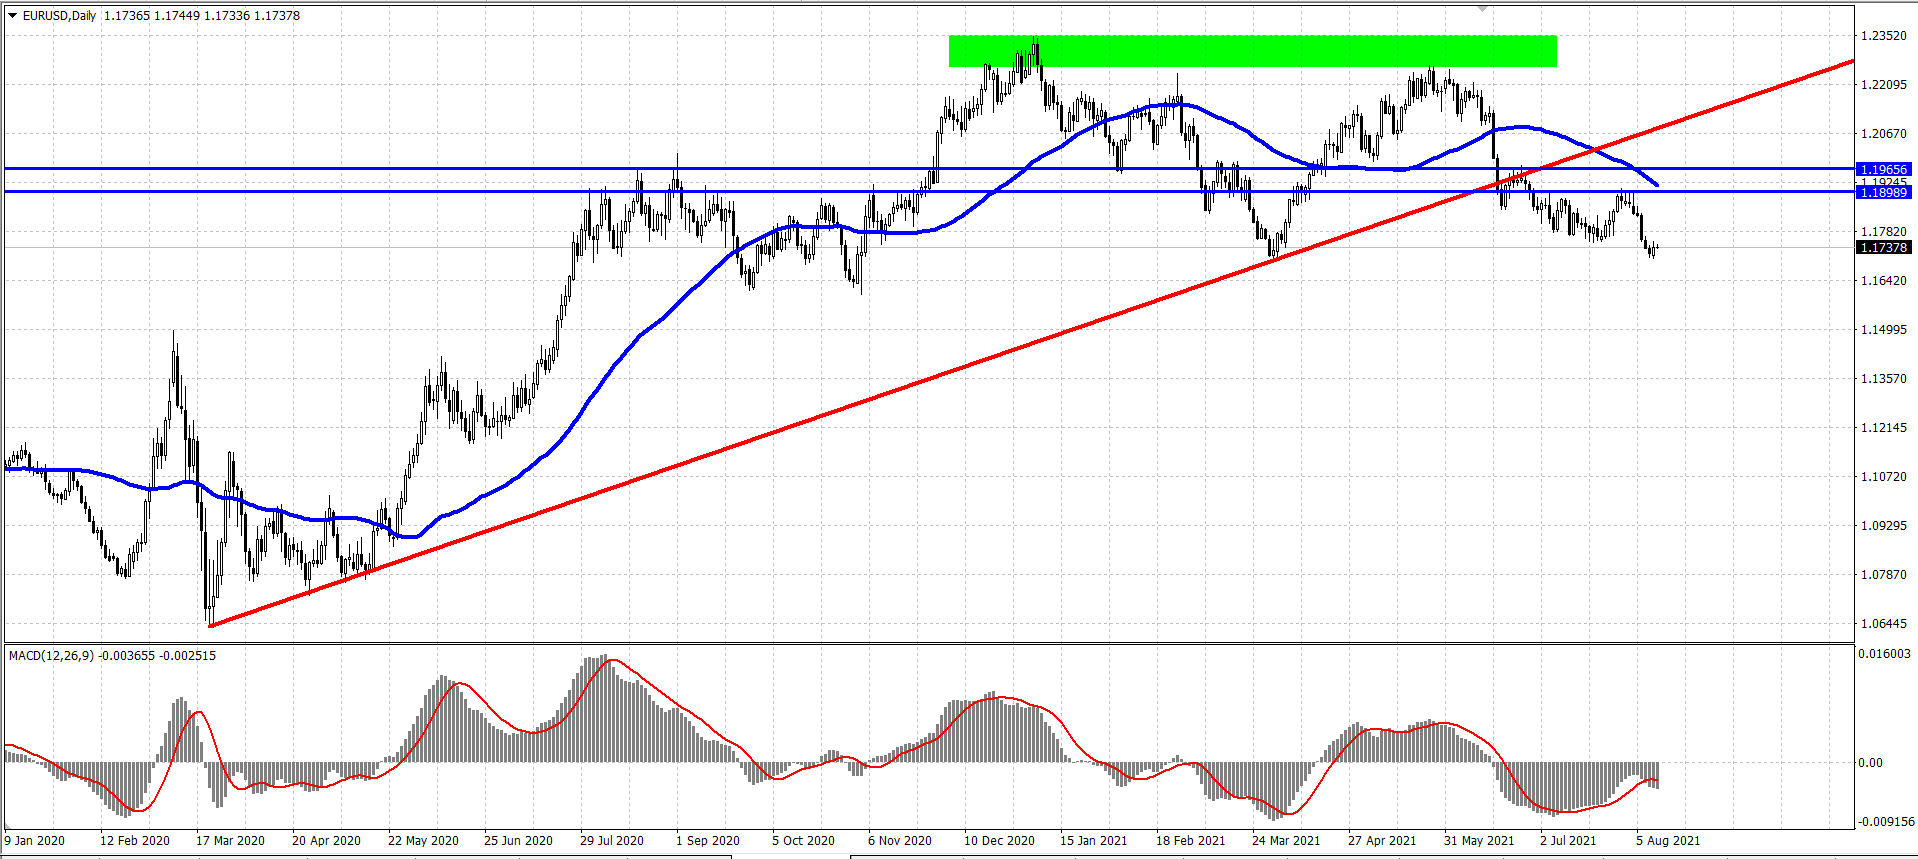Select the 1.19656 horizontal line price label
This screenshot has width=1918, height=859.
[1884, 170]
